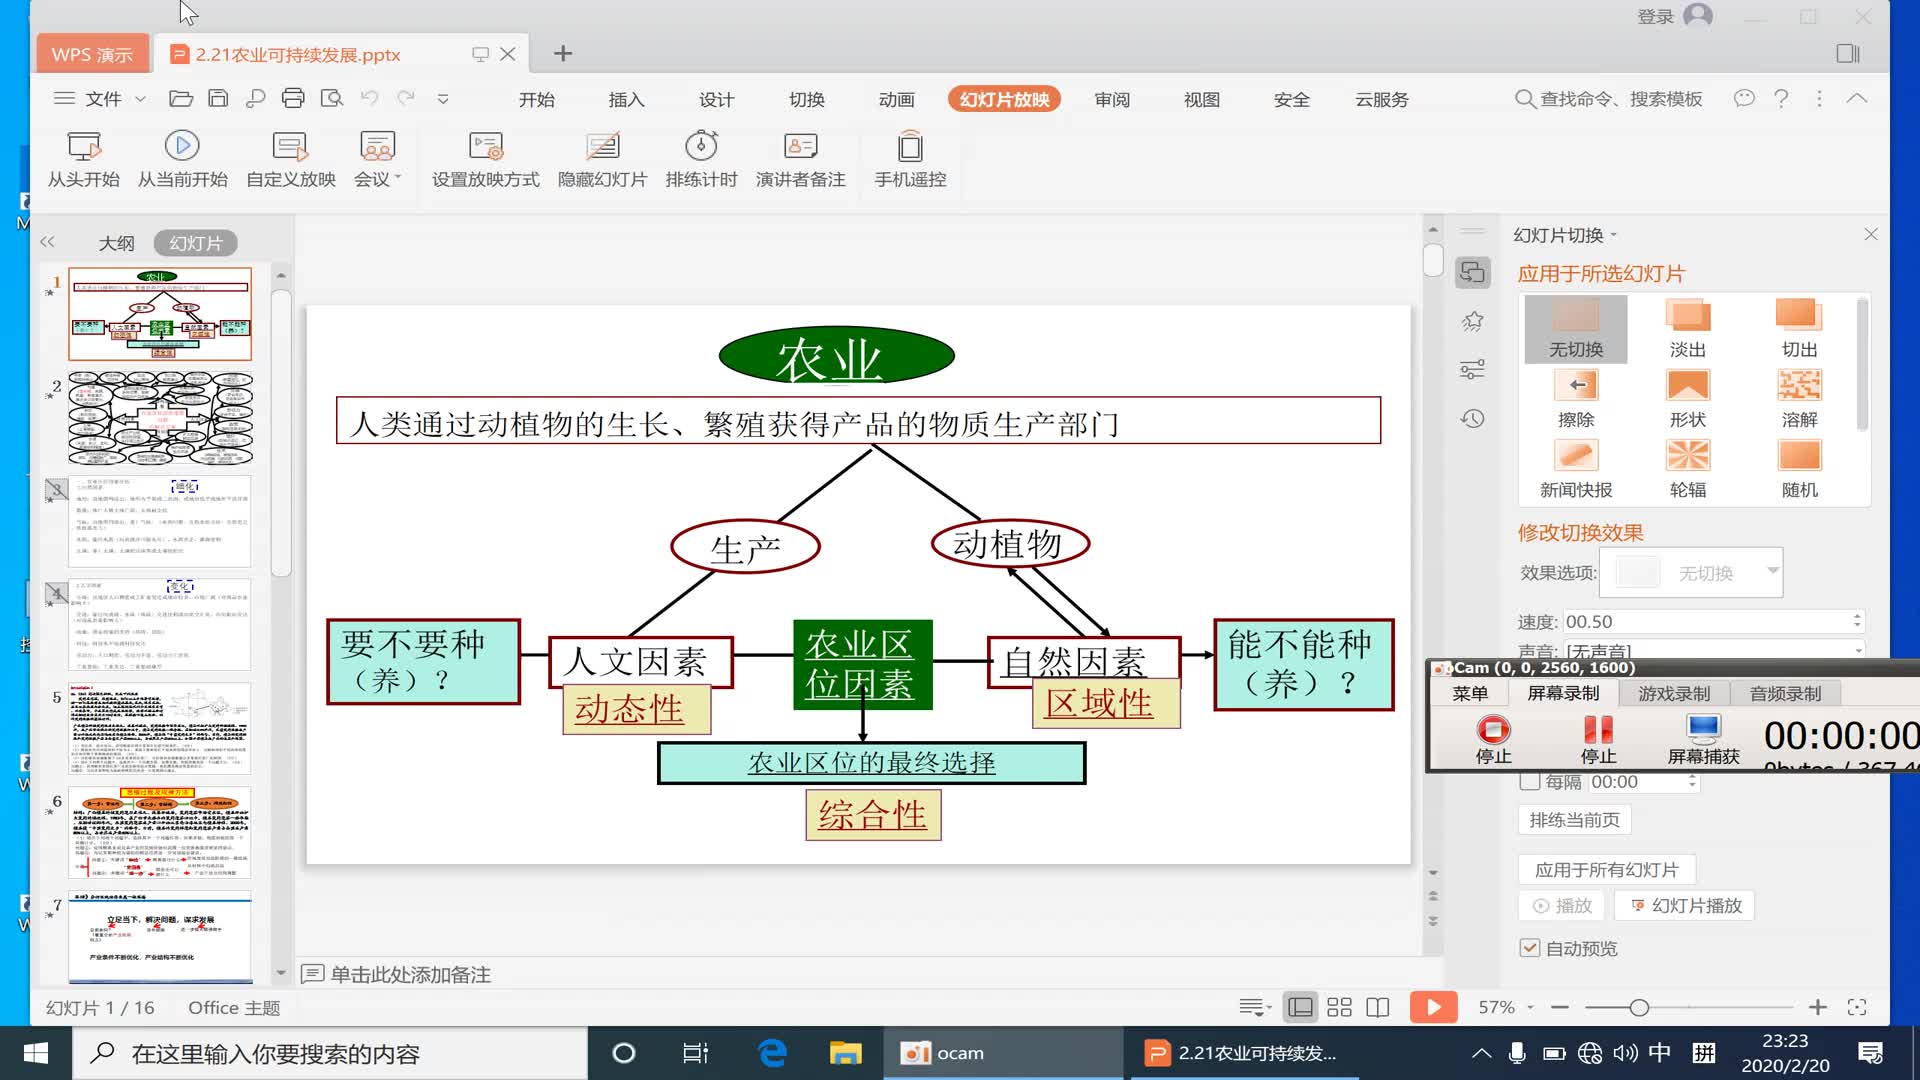Undo the last action
The width and height of the screenshot is (1920, 1080).
pyautogui.click(x=369, y=99)
